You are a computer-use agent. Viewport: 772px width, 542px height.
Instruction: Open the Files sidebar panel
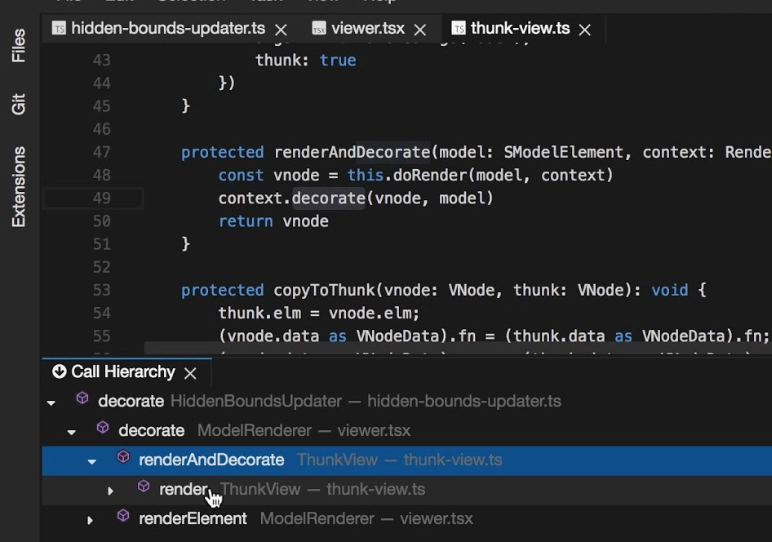(19, 45)
